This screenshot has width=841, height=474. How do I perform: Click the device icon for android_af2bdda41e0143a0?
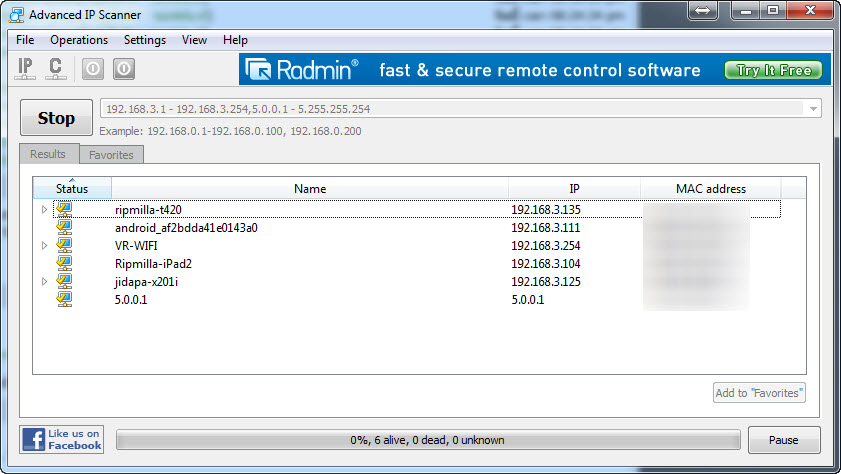click(x=64, y=227)
